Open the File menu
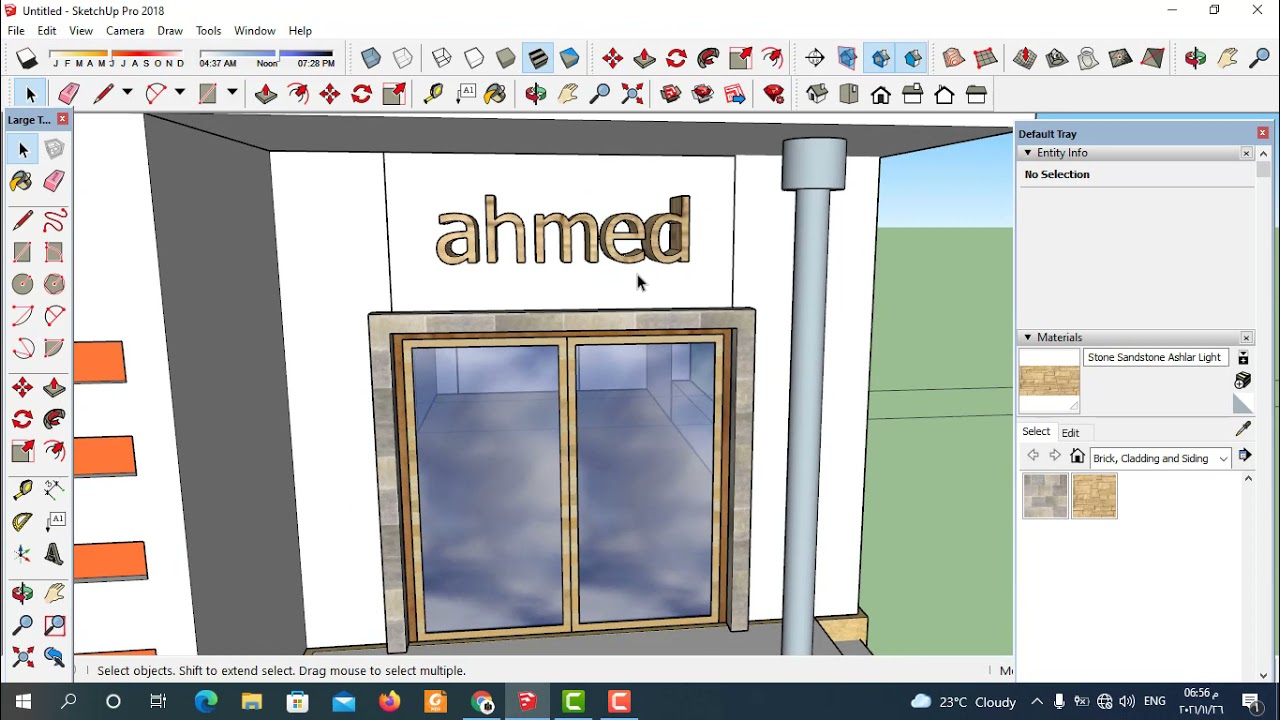 pyautogui.click(x=16, y=31)
